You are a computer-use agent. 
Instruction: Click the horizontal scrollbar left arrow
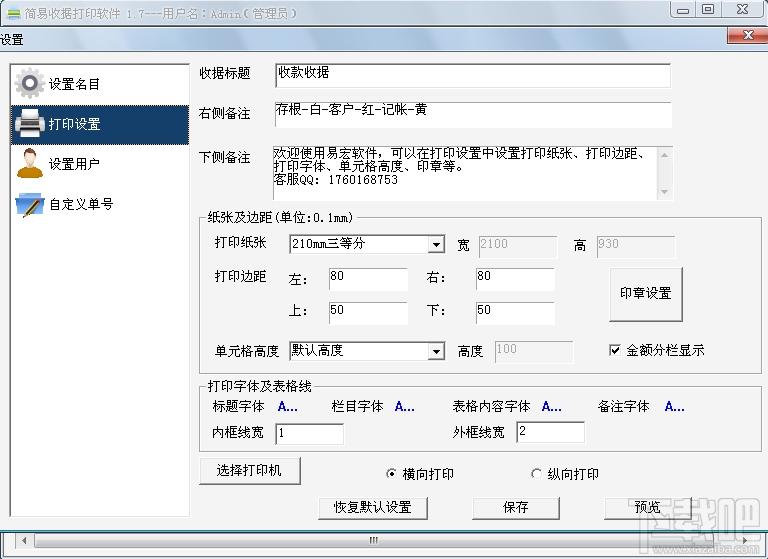point(24,540)
